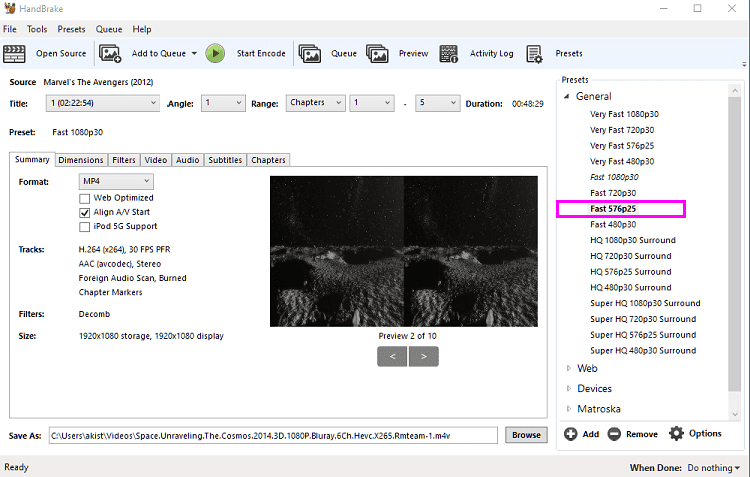Image resolution: width=750 pixels, height=477 pixels.
Task: Click the Activity Log label
Action: [x=492, y=54]
